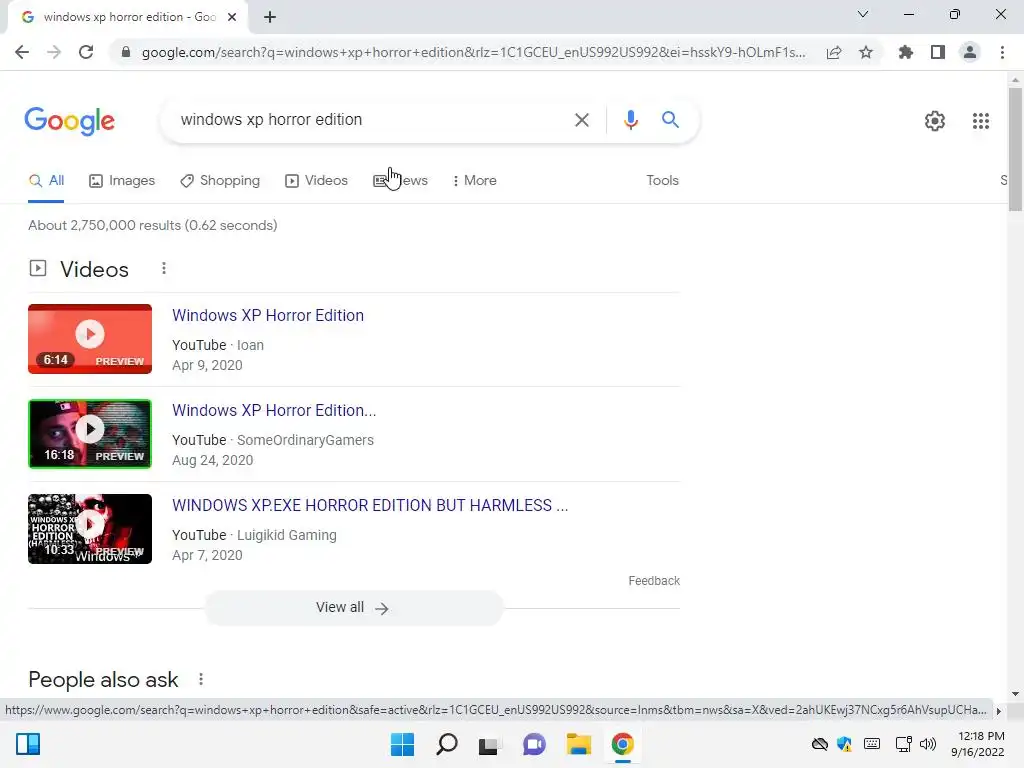Viewport: 1024px width, 768px height.
Task: Open Teams Chat on taskbar
Action: tap(534, 744)
